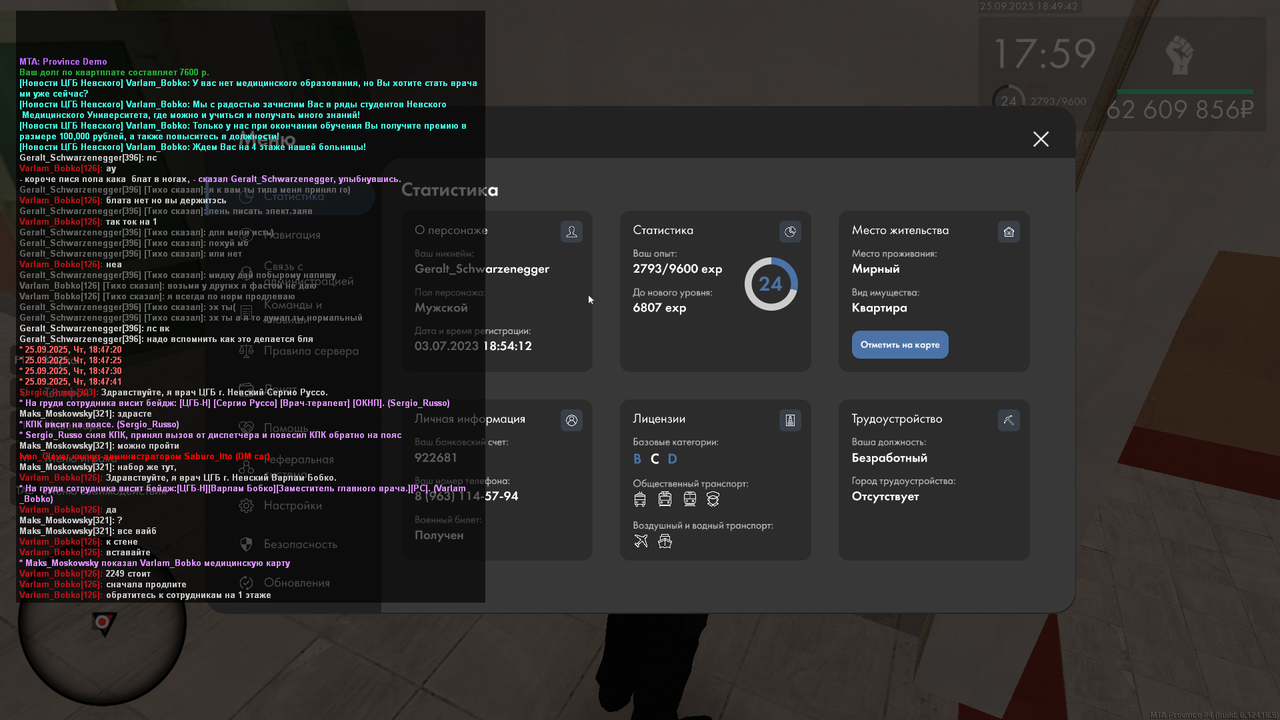This screenshot has height=720, width=1280.
Task: Click the phone number ending 57-94
Action: [466, 496]
